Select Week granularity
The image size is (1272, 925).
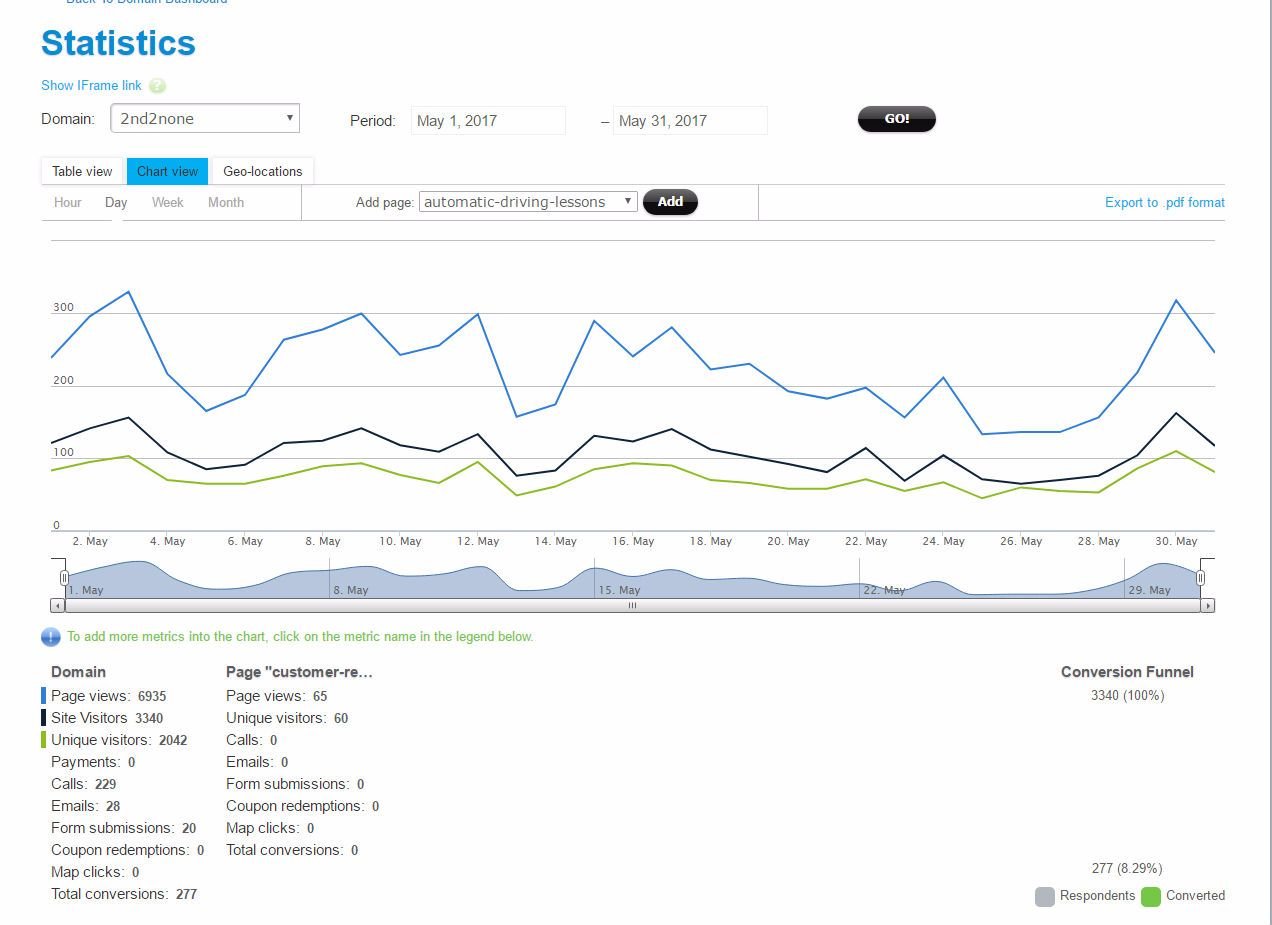[x=168, y=202]
